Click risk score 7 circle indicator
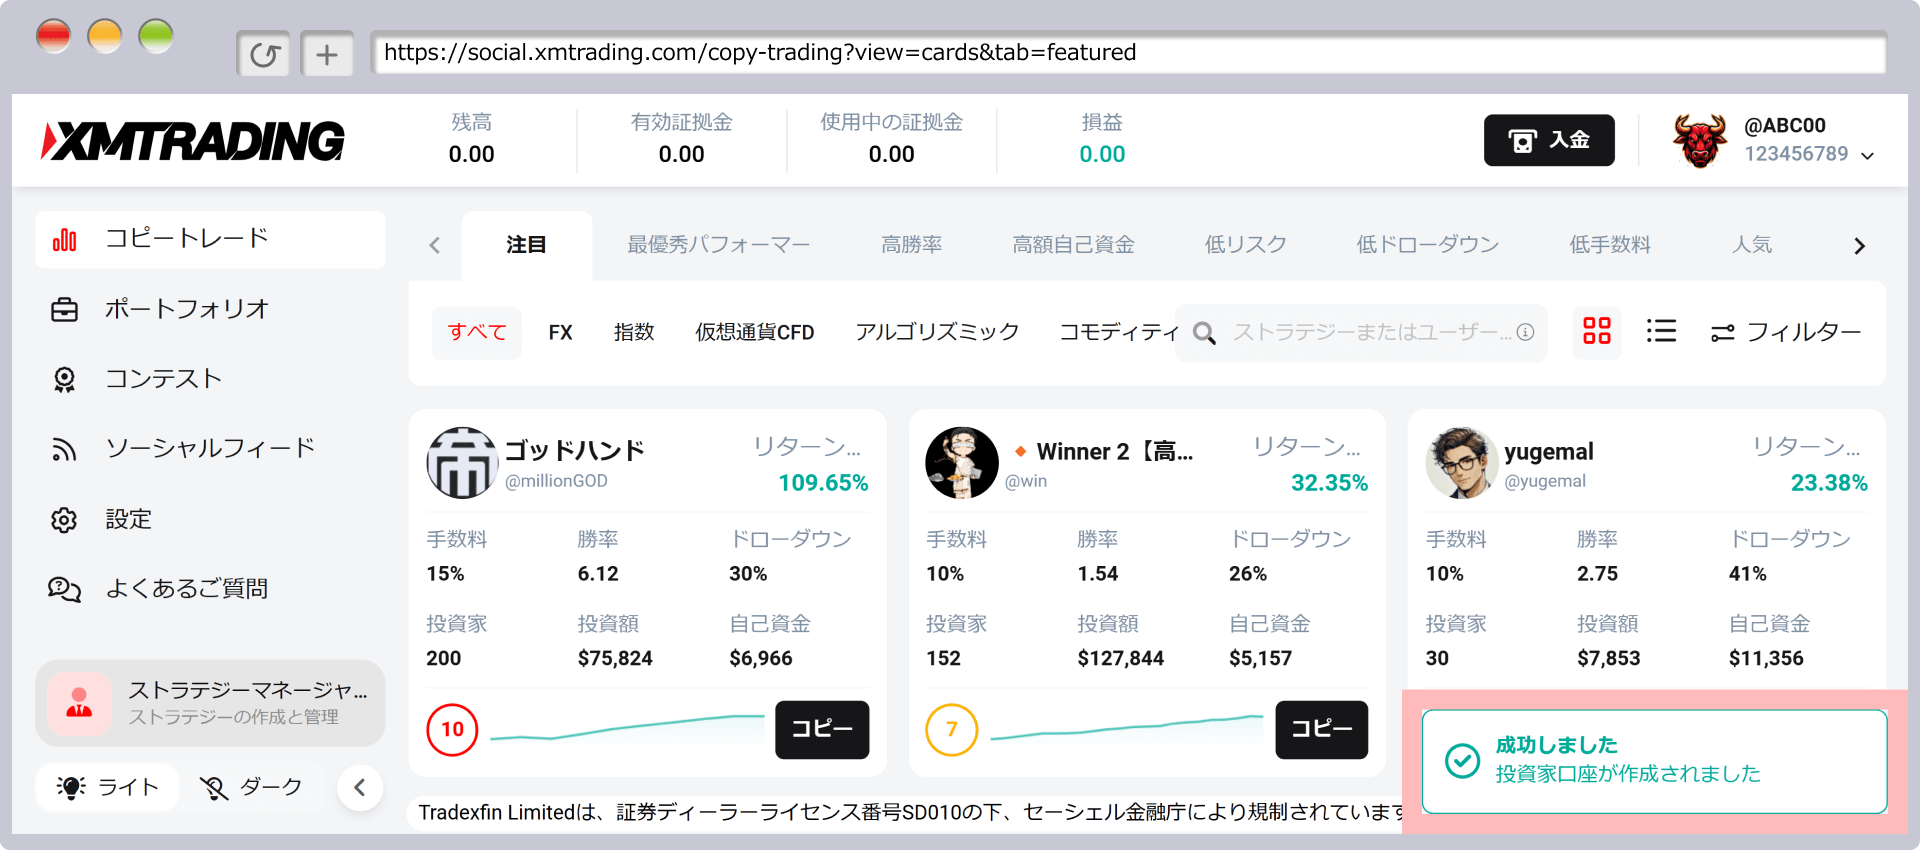The width and height of the screenshot is (1920, 850). click(951, 730)
